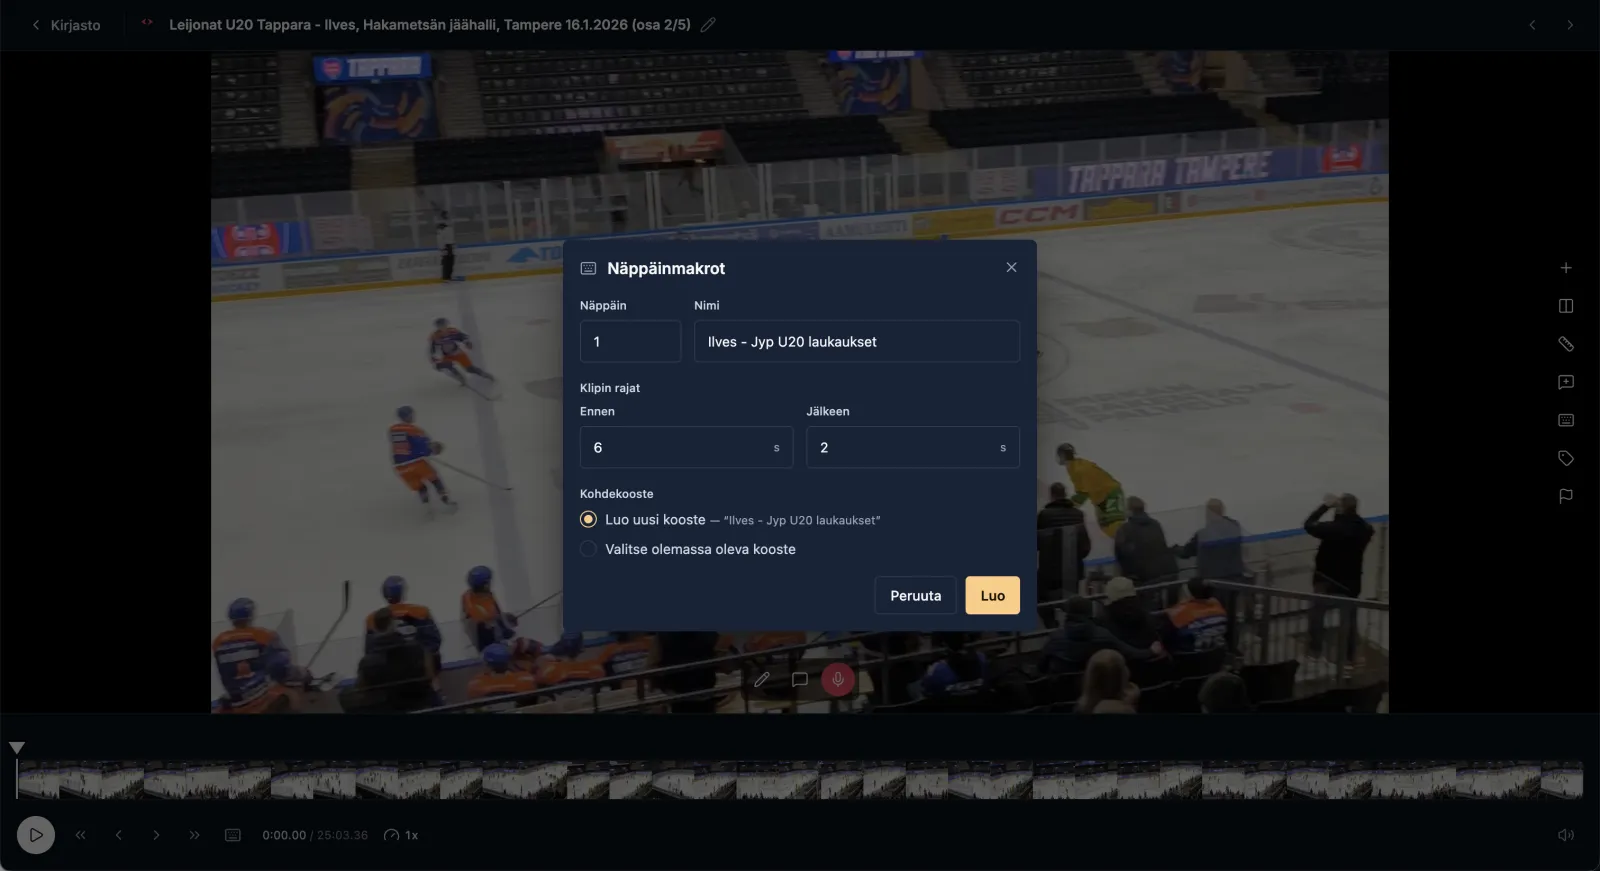Select "Valitse olemassa oleva kooste" radio option
Screen dimensions: 1600x871
[588, 549]
